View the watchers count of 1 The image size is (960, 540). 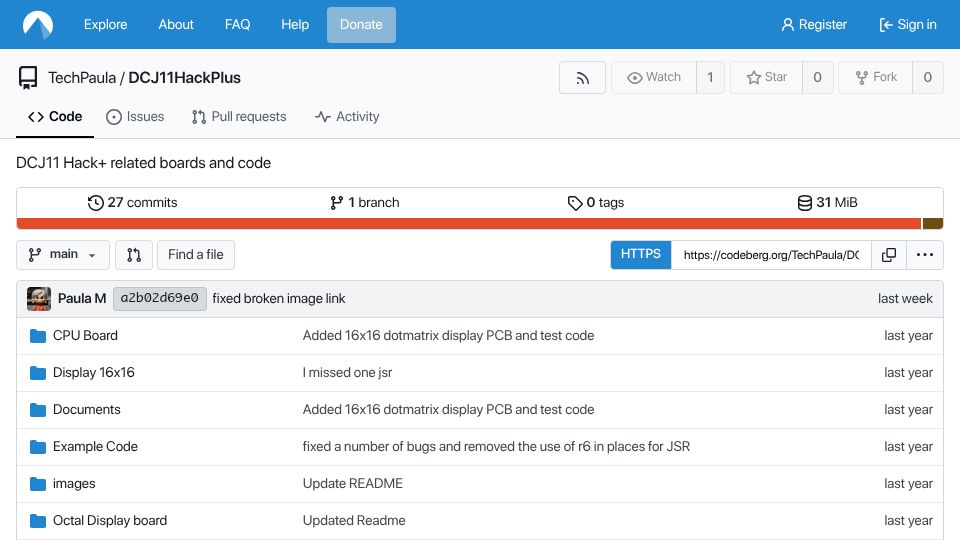(x=710, y=78)
